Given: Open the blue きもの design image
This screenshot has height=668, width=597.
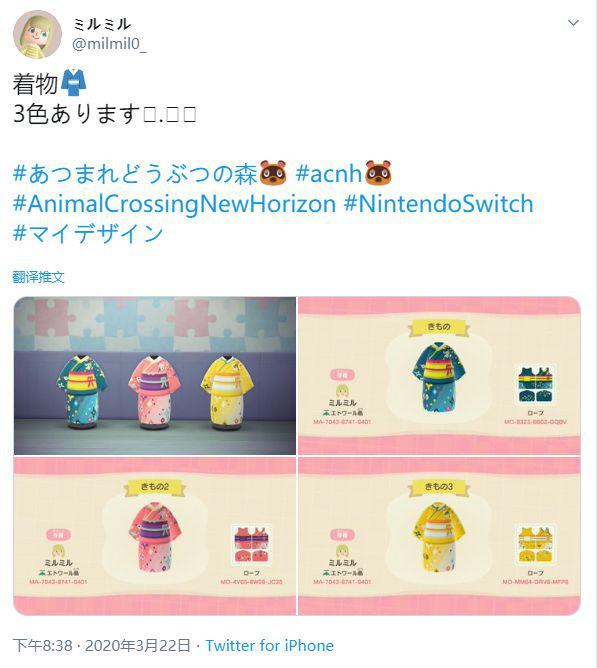Looking at the screenshot, I should (439, 376).
